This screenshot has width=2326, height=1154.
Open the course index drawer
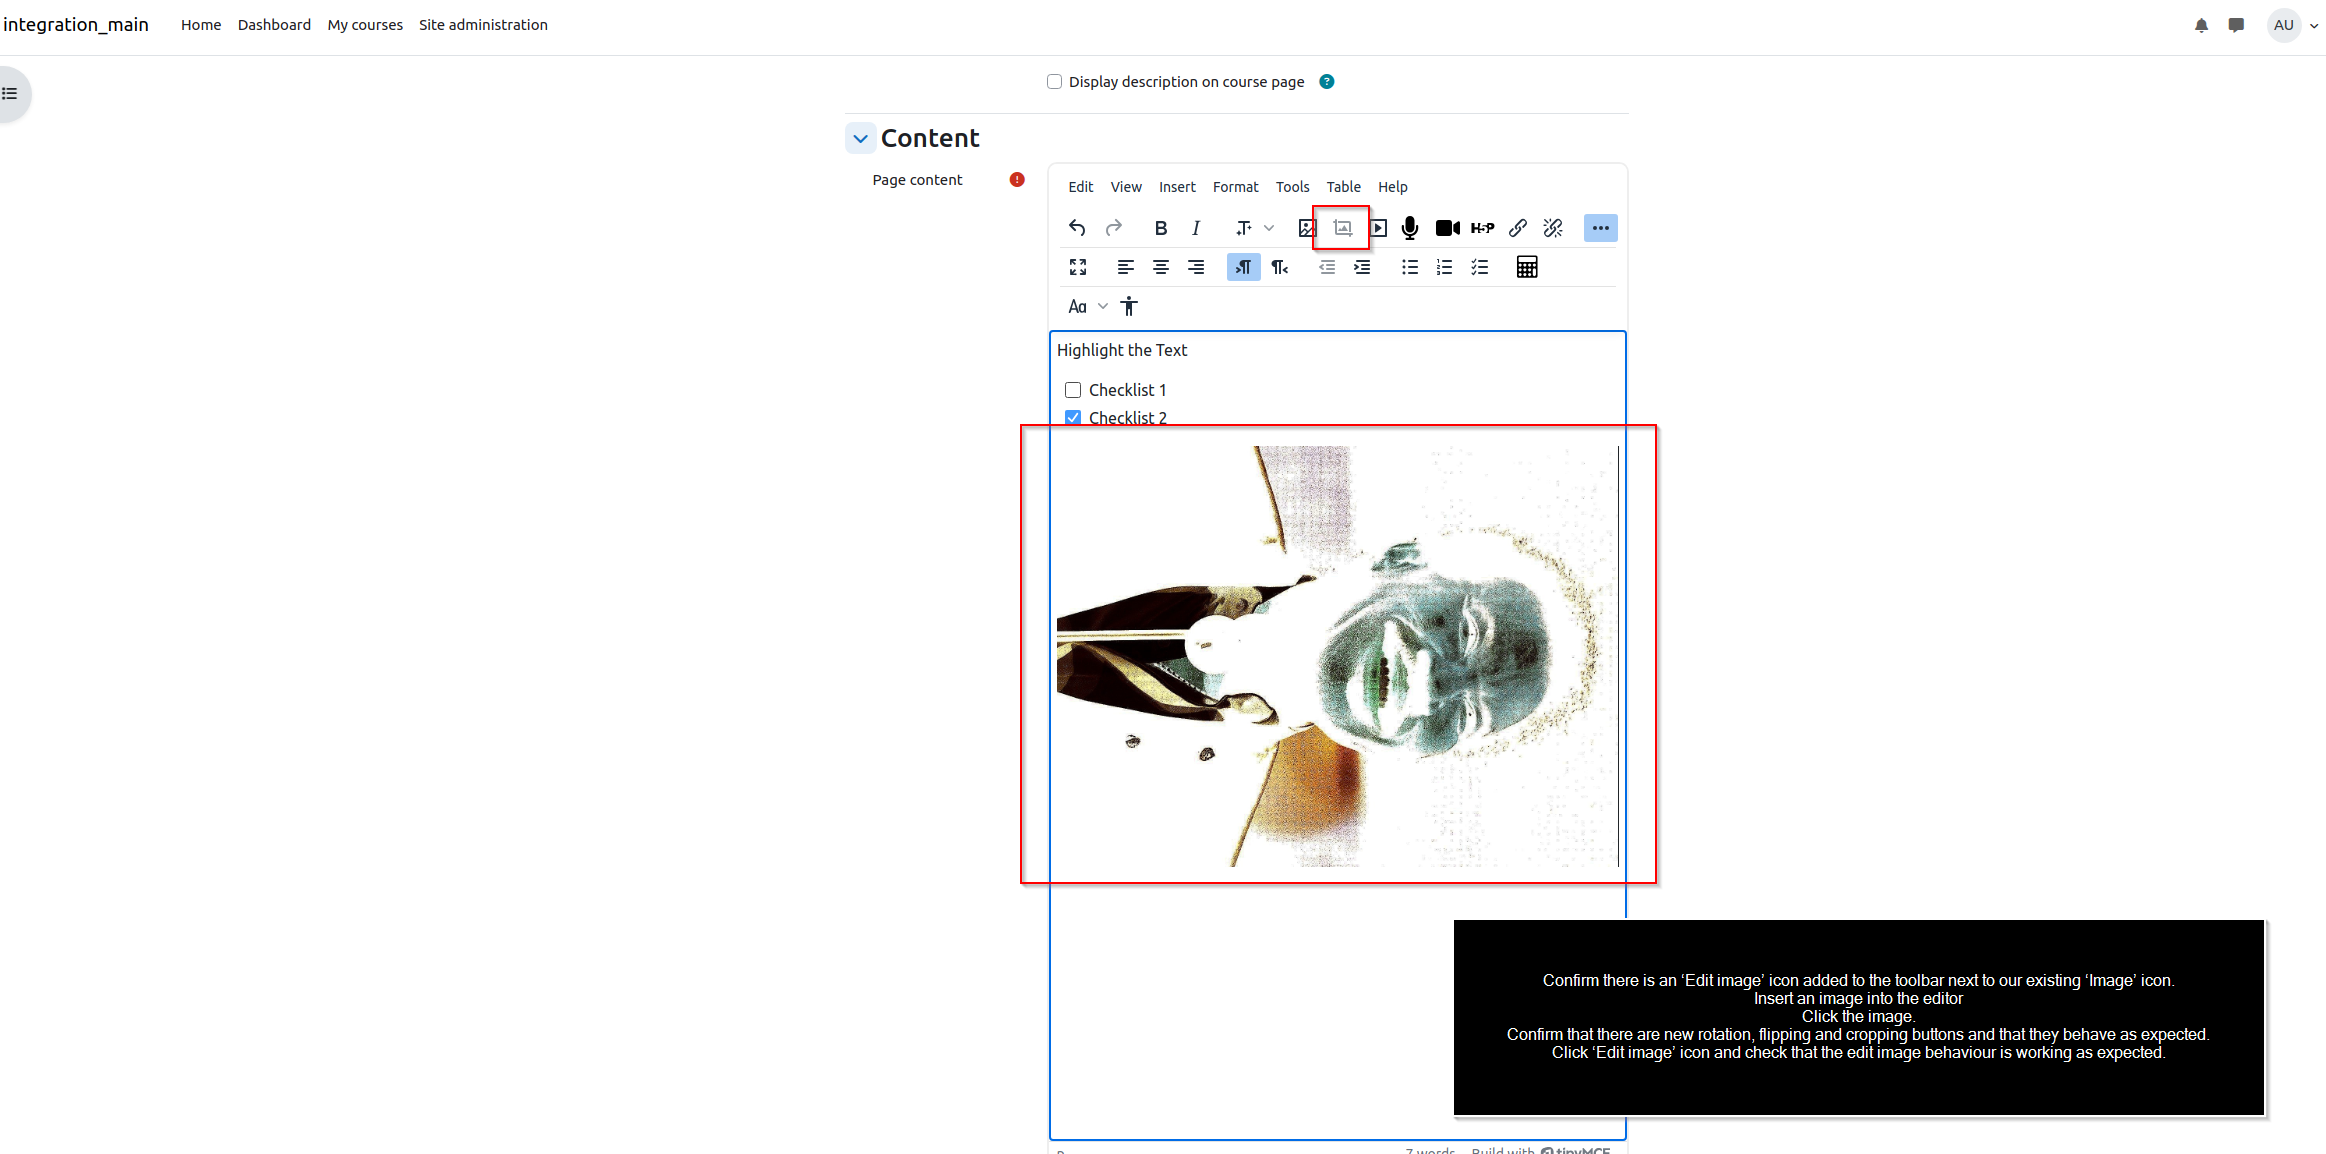pos(10,94)
